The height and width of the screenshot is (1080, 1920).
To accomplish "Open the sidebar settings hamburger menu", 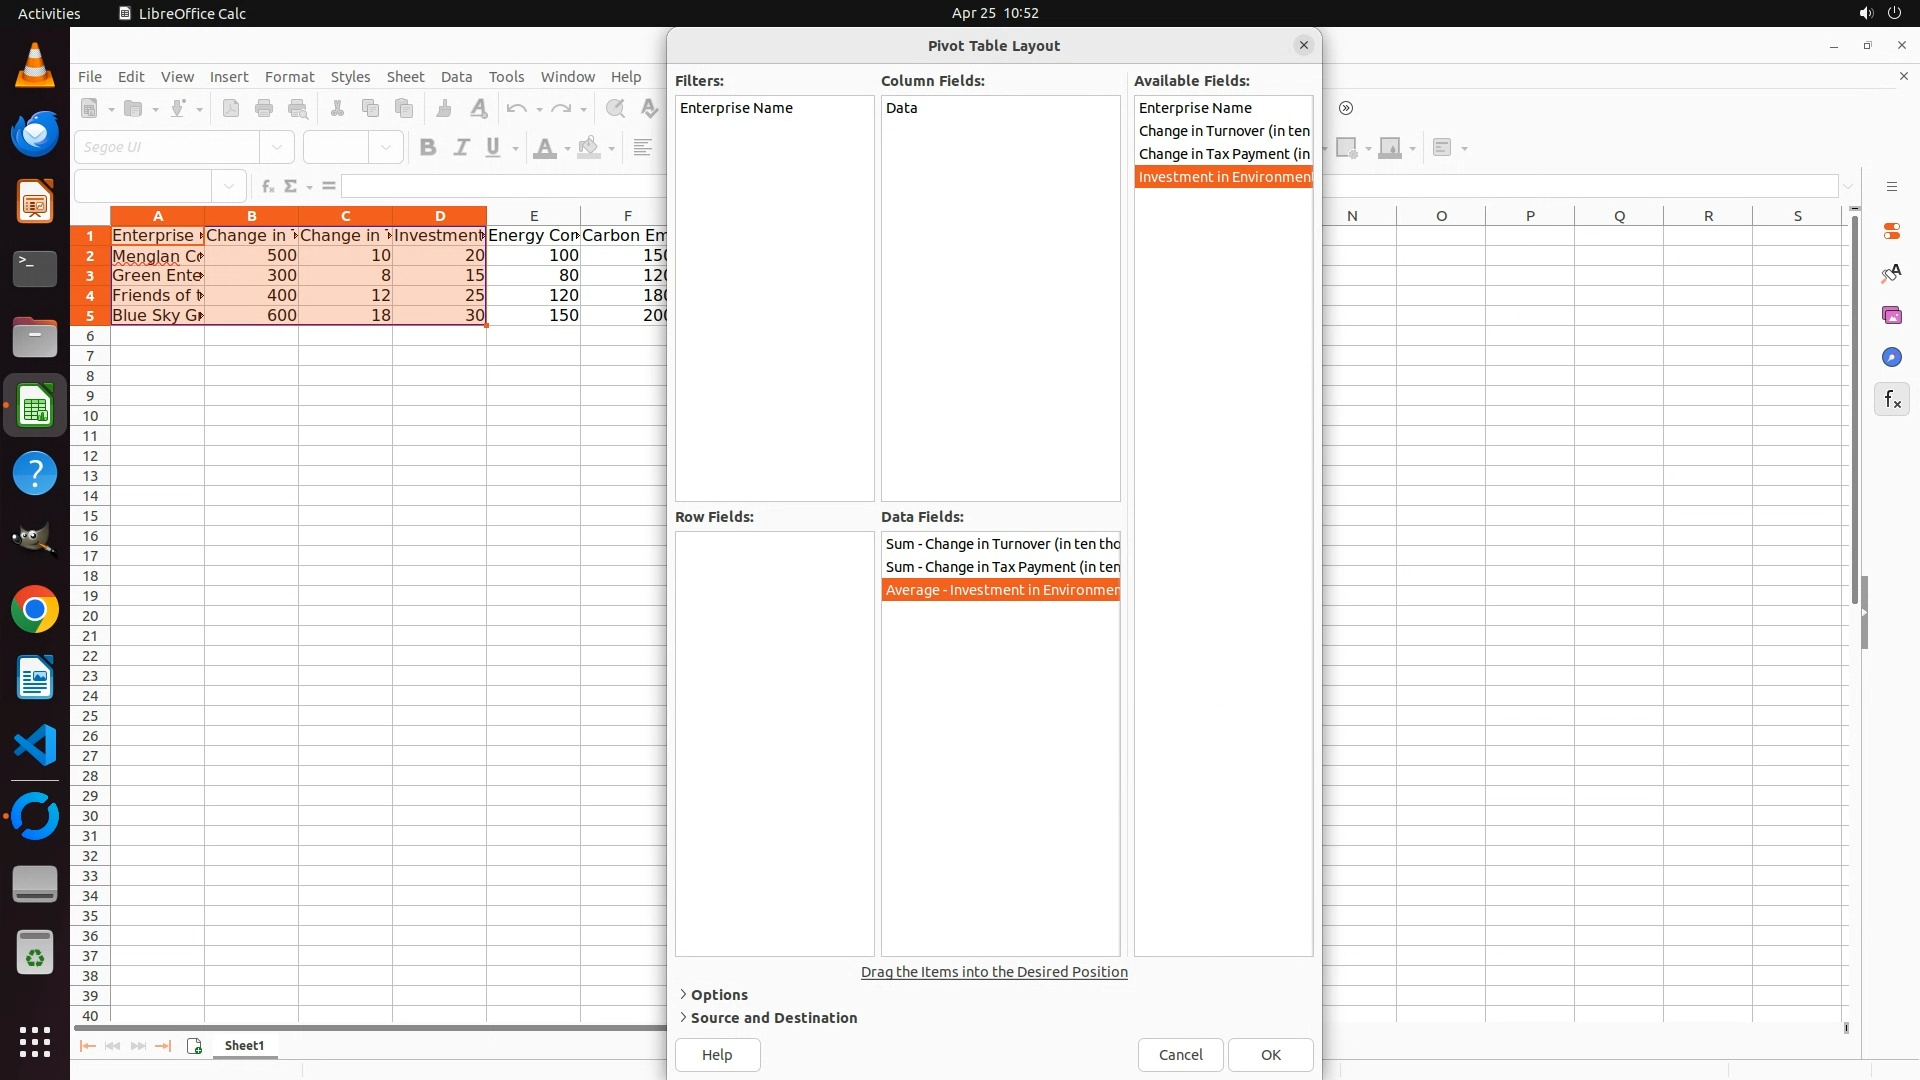I will coord(1891,187).
